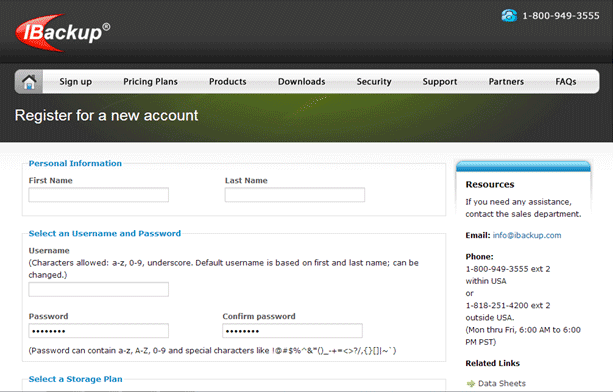Screen dimensions: 613x392
Task: Open the FAQs page
Action: (566, 81)
